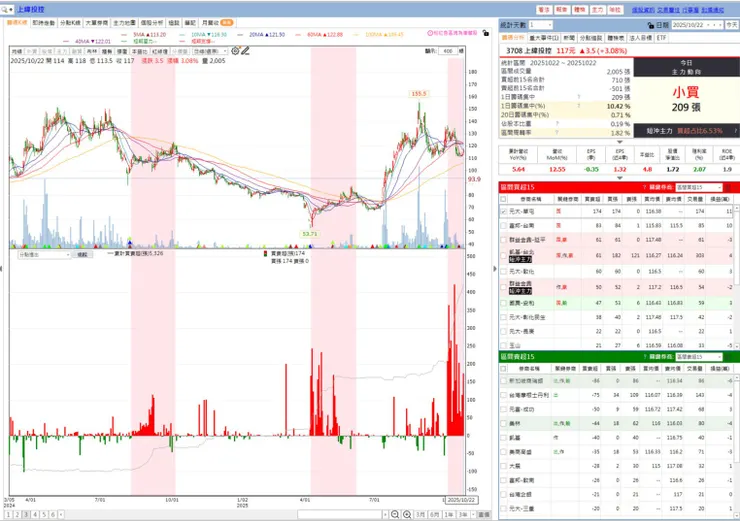Image resolution: width=740 pixels, height=521 pixels.
Task: Click the stock search magnifier icon
Action: point(4,9)
